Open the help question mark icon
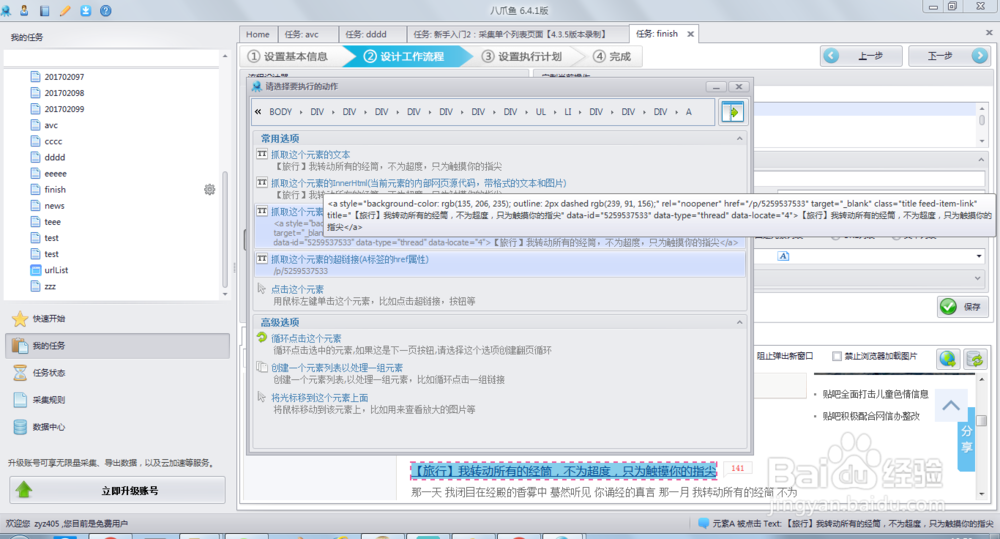The height and width of the screenshot is (539, 1000). pos(106,10)
